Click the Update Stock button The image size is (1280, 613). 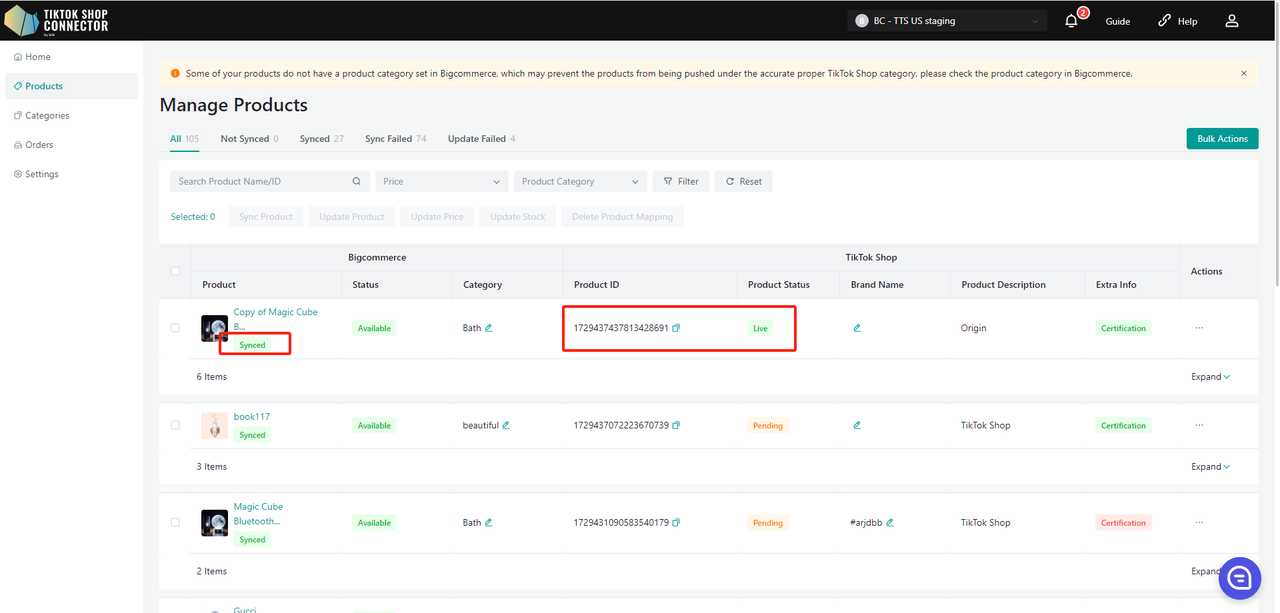click(x=518, y=217)
